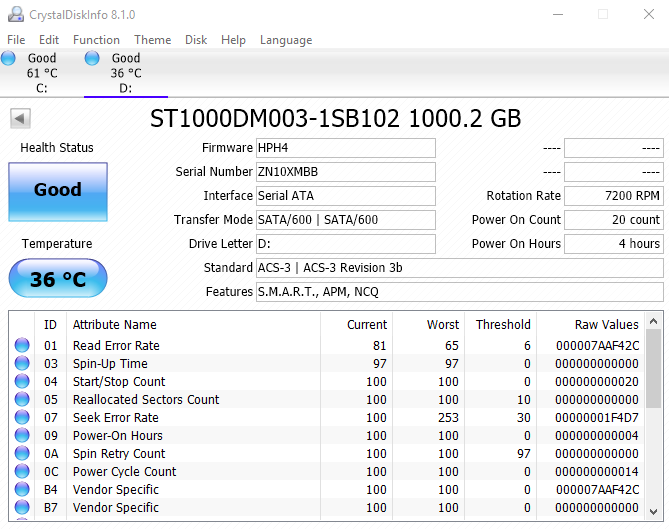Click the status orb for Spin Retry Count
669x529 pixels.
22,453
